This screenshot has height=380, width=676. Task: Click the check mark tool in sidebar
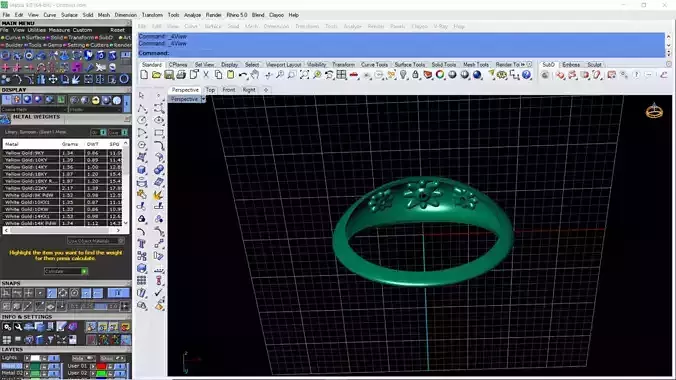[158, 293]
